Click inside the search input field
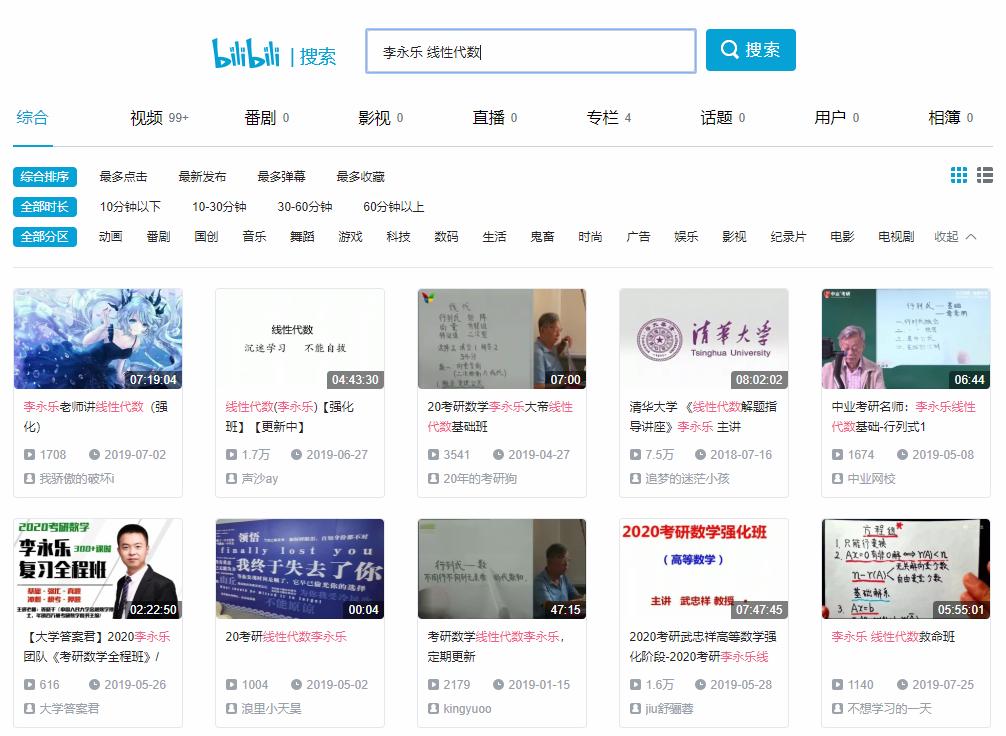Image resolution: width=1006 pixels, height=736 pixels. click(x=530, y=50)
